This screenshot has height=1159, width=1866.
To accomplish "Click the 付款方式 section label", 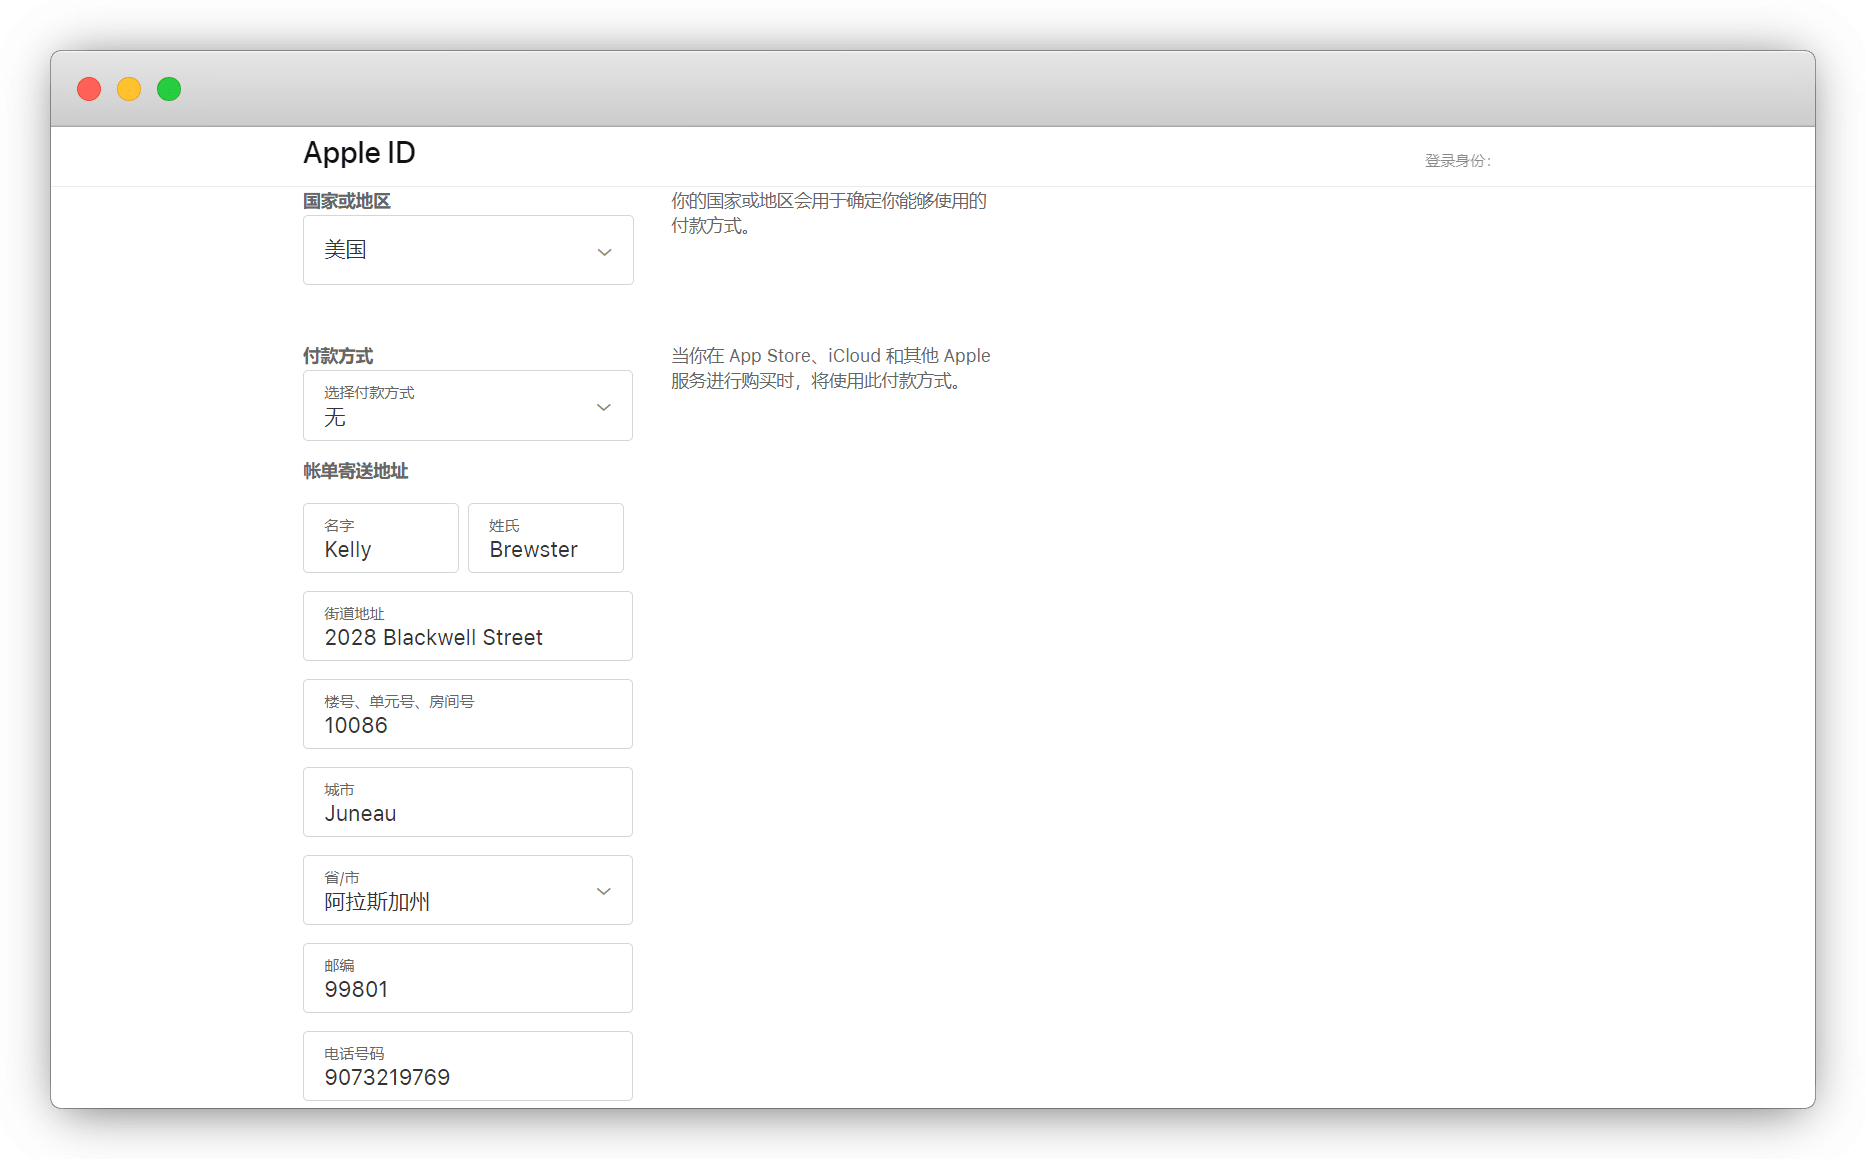I will tap(338, 356).
